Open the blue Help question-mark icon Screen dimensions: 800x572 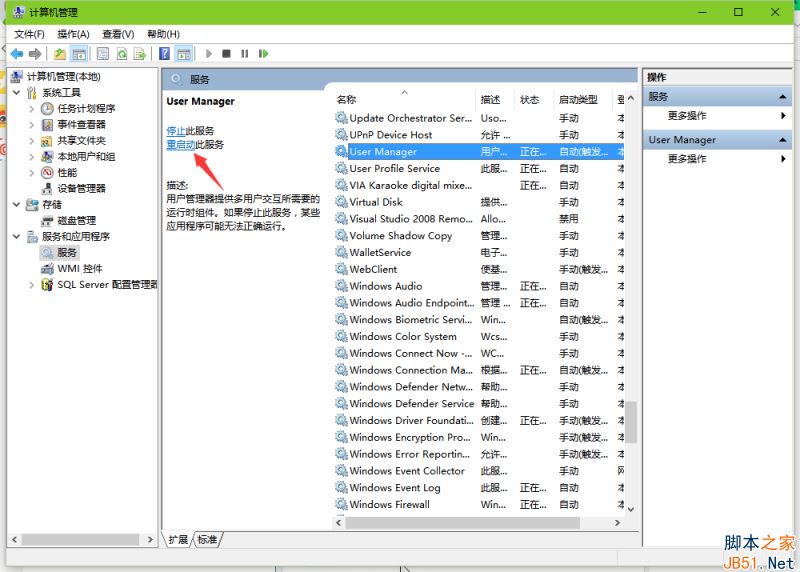[x=164, y=54]
